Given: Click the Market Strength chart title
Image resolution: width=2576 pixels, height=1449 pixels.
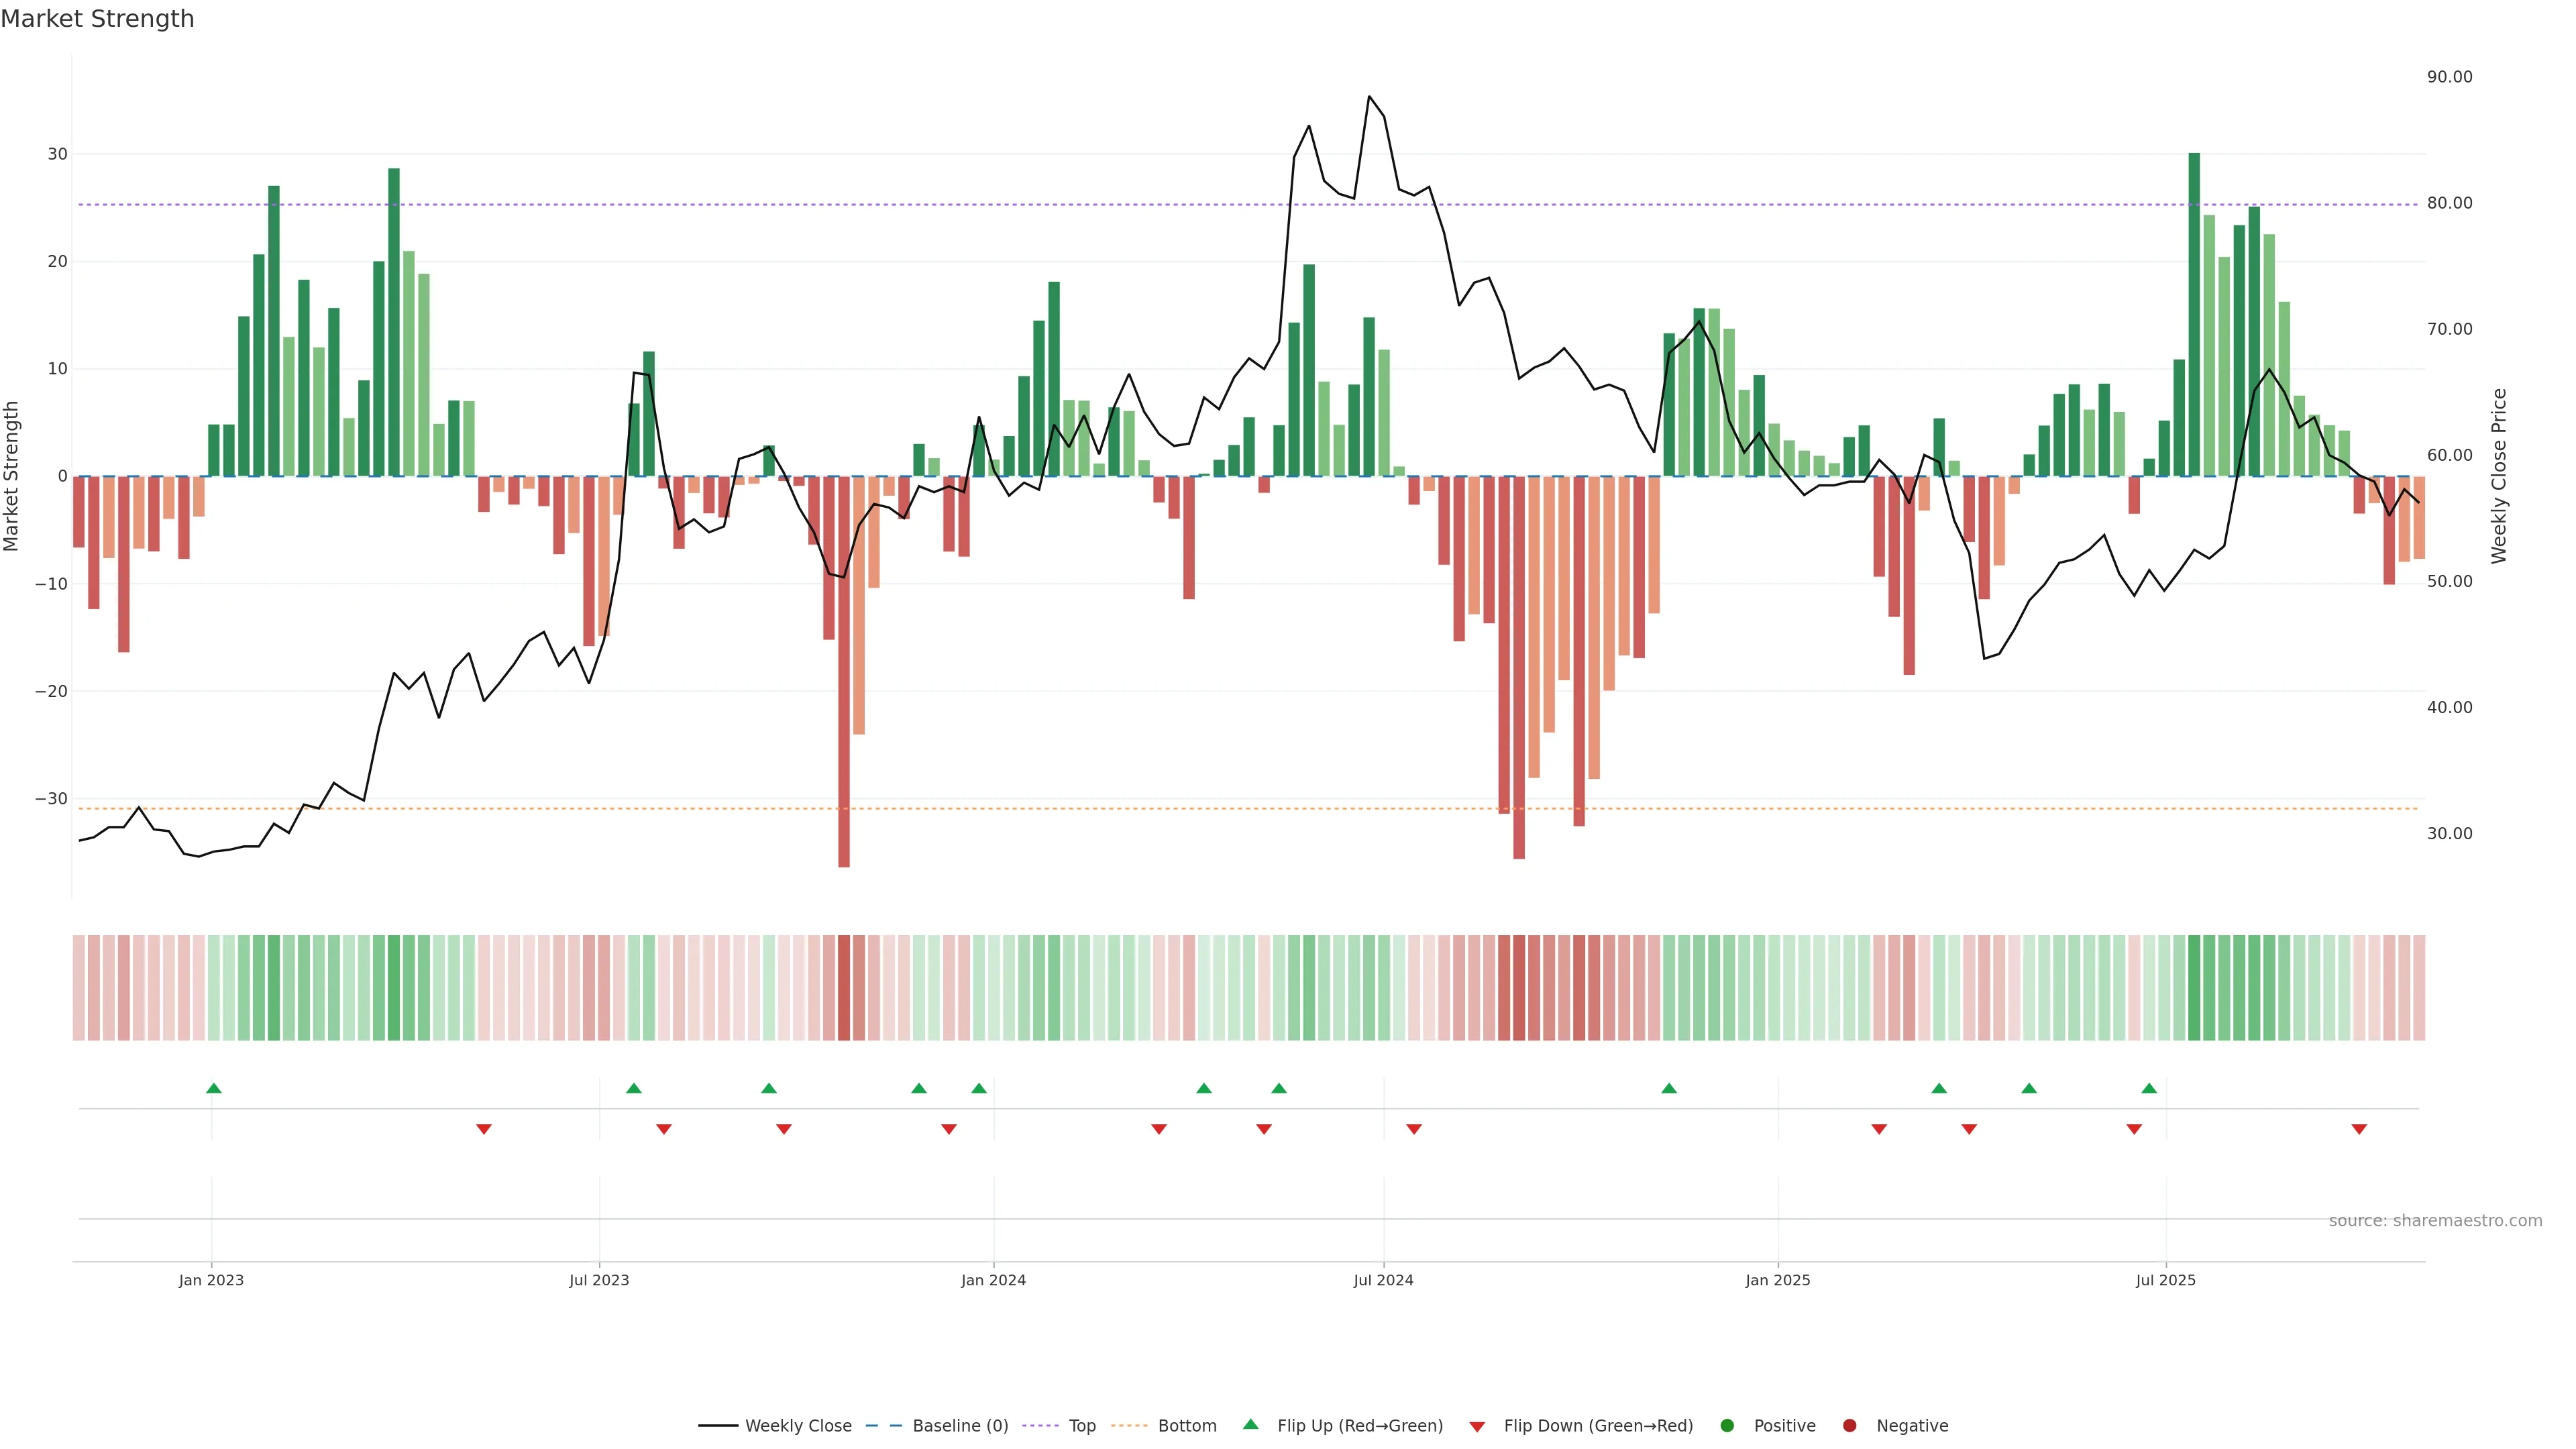Looking at the screenshot, I should tap(97, 19).
